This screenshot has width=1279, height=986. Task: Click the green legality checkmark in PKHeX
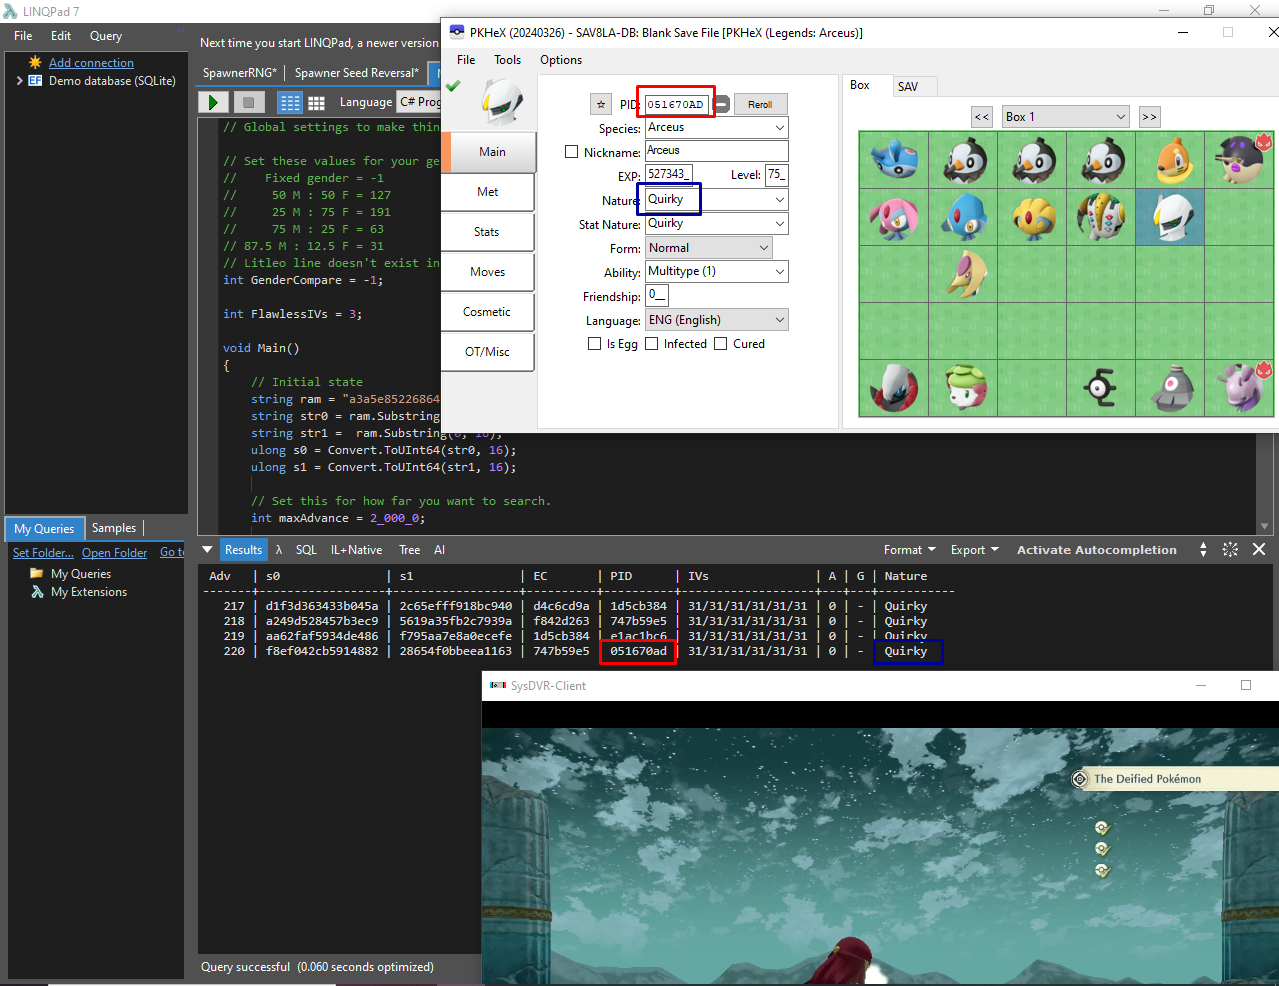click(x=453, y=86)
